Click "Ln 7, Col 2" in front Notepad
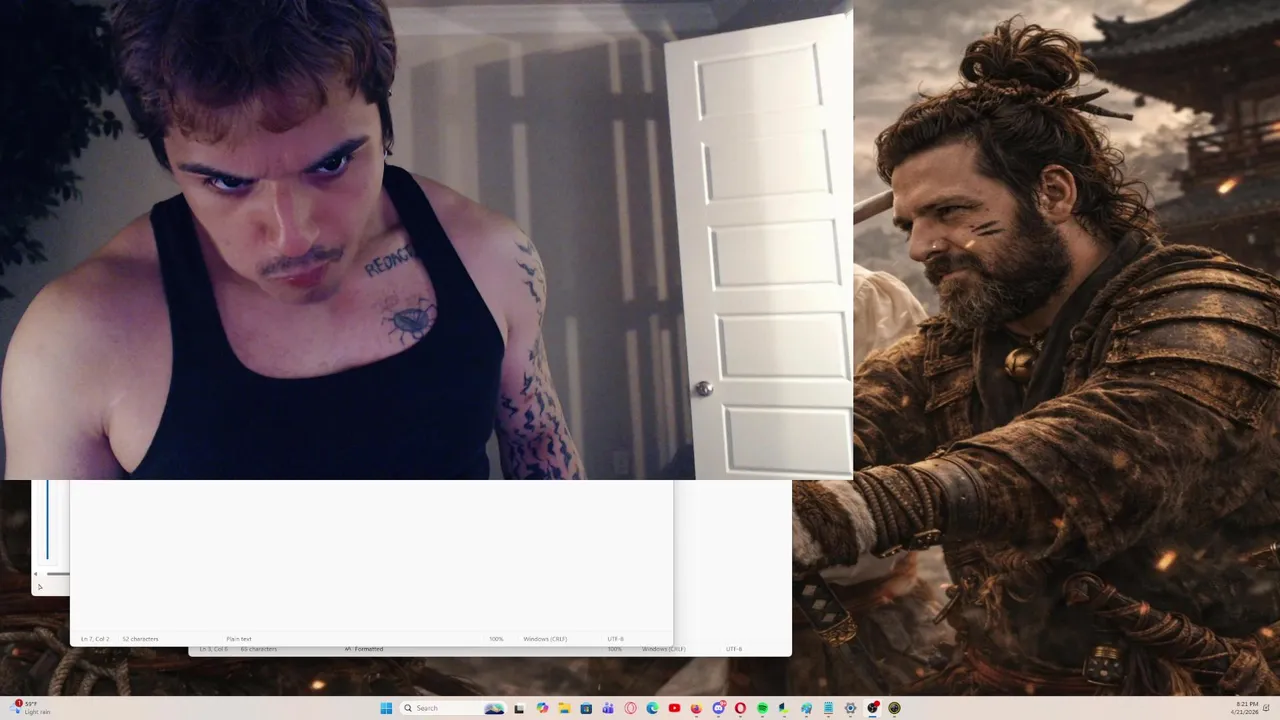 click(95, 639)
